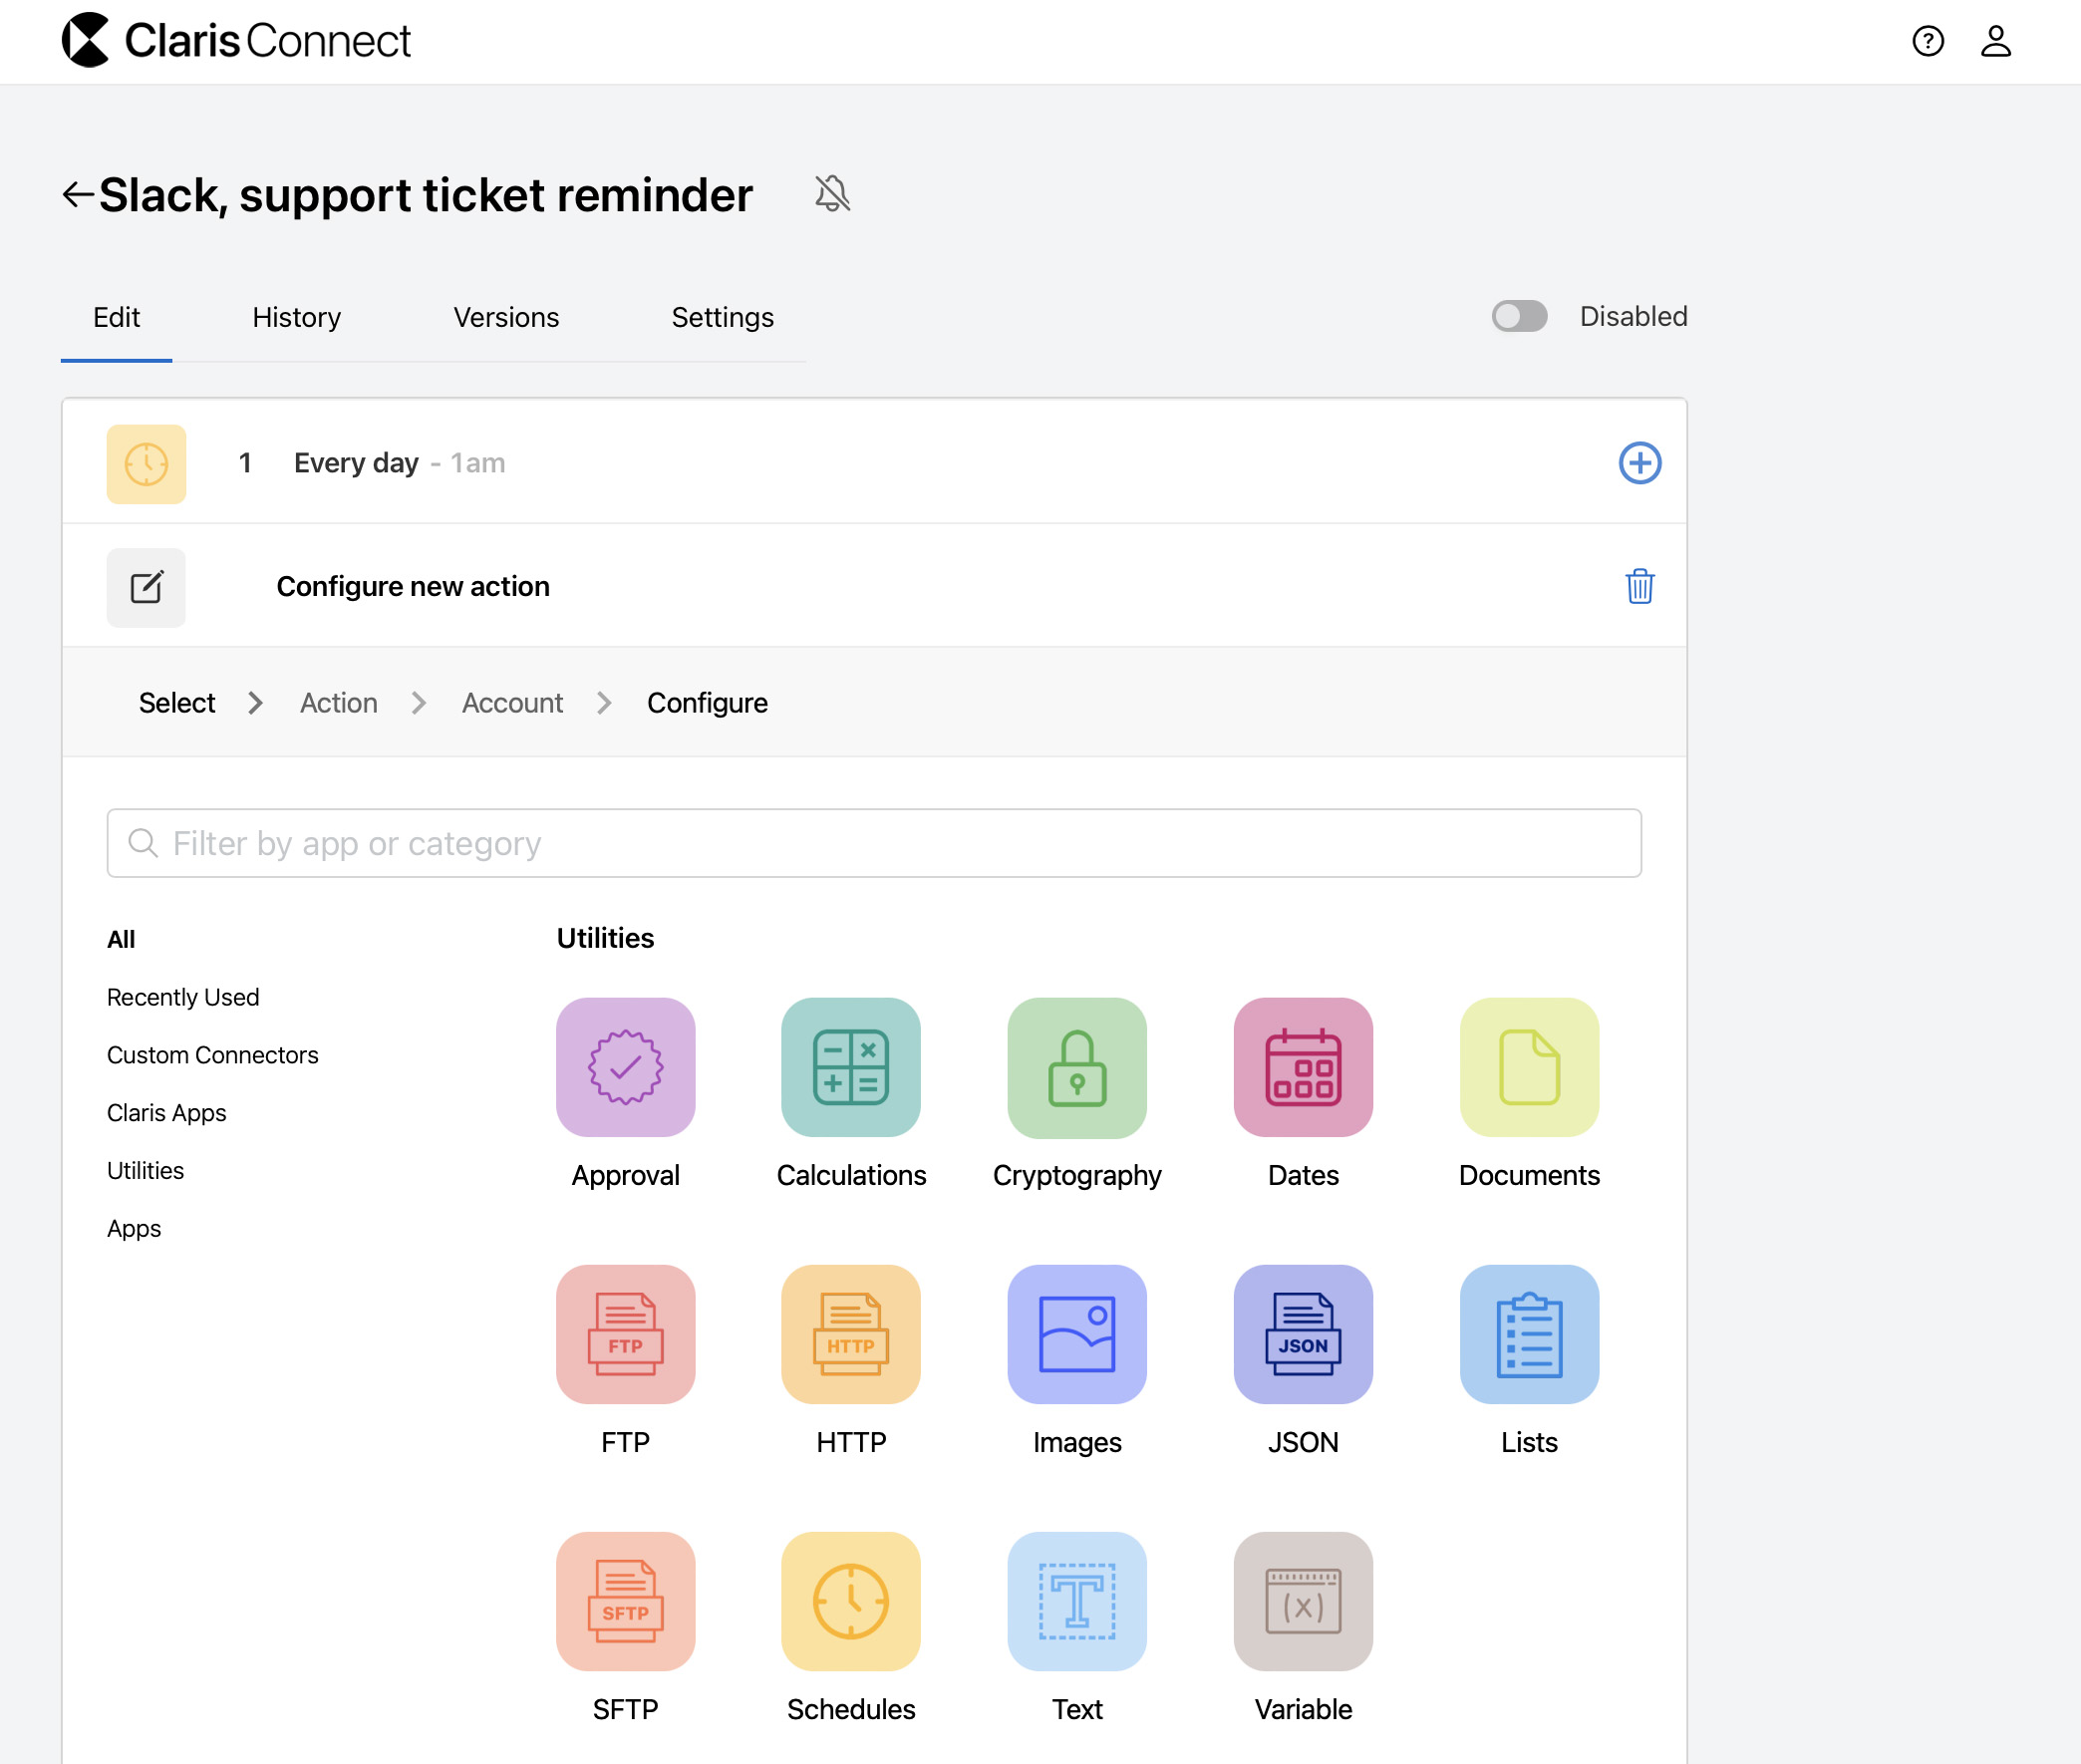Select the Approval utility icon
Screen dimensions: 2081x1764
(625, 1067)
